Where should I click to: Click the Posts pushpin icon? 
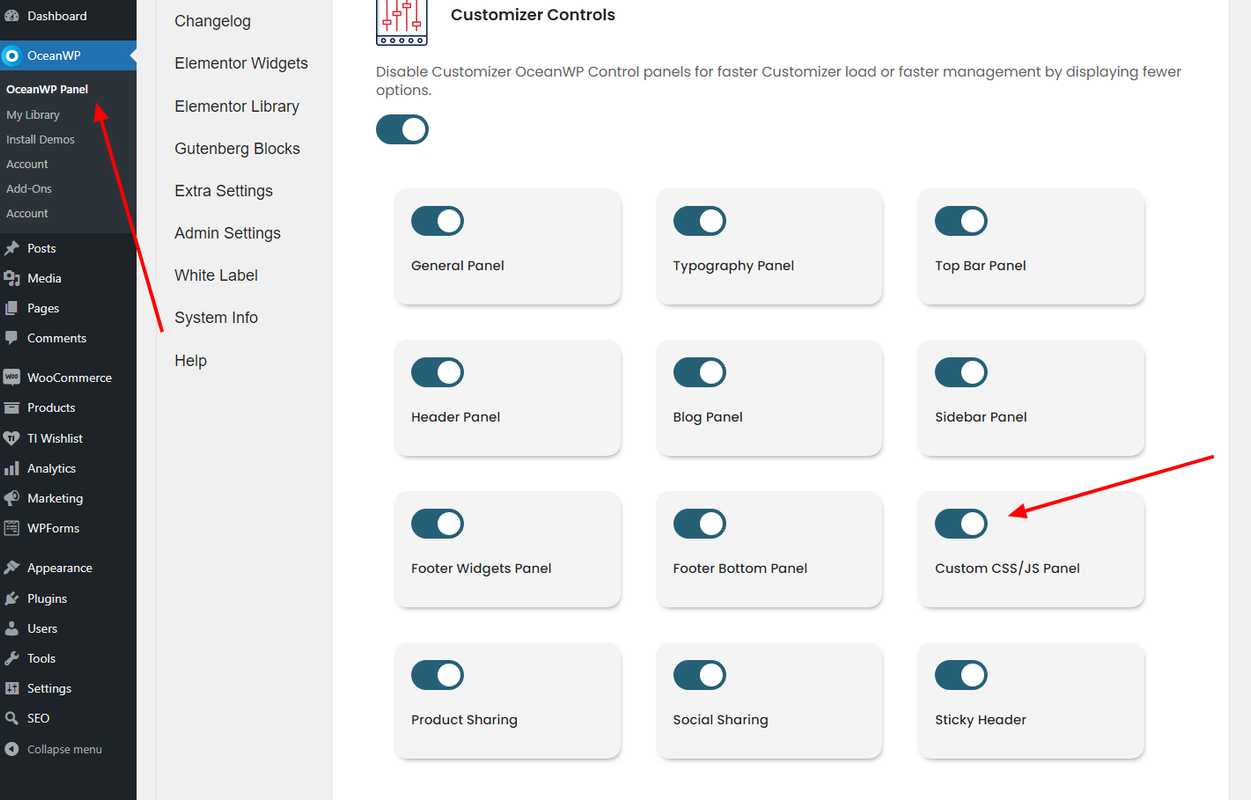(12, 248)
